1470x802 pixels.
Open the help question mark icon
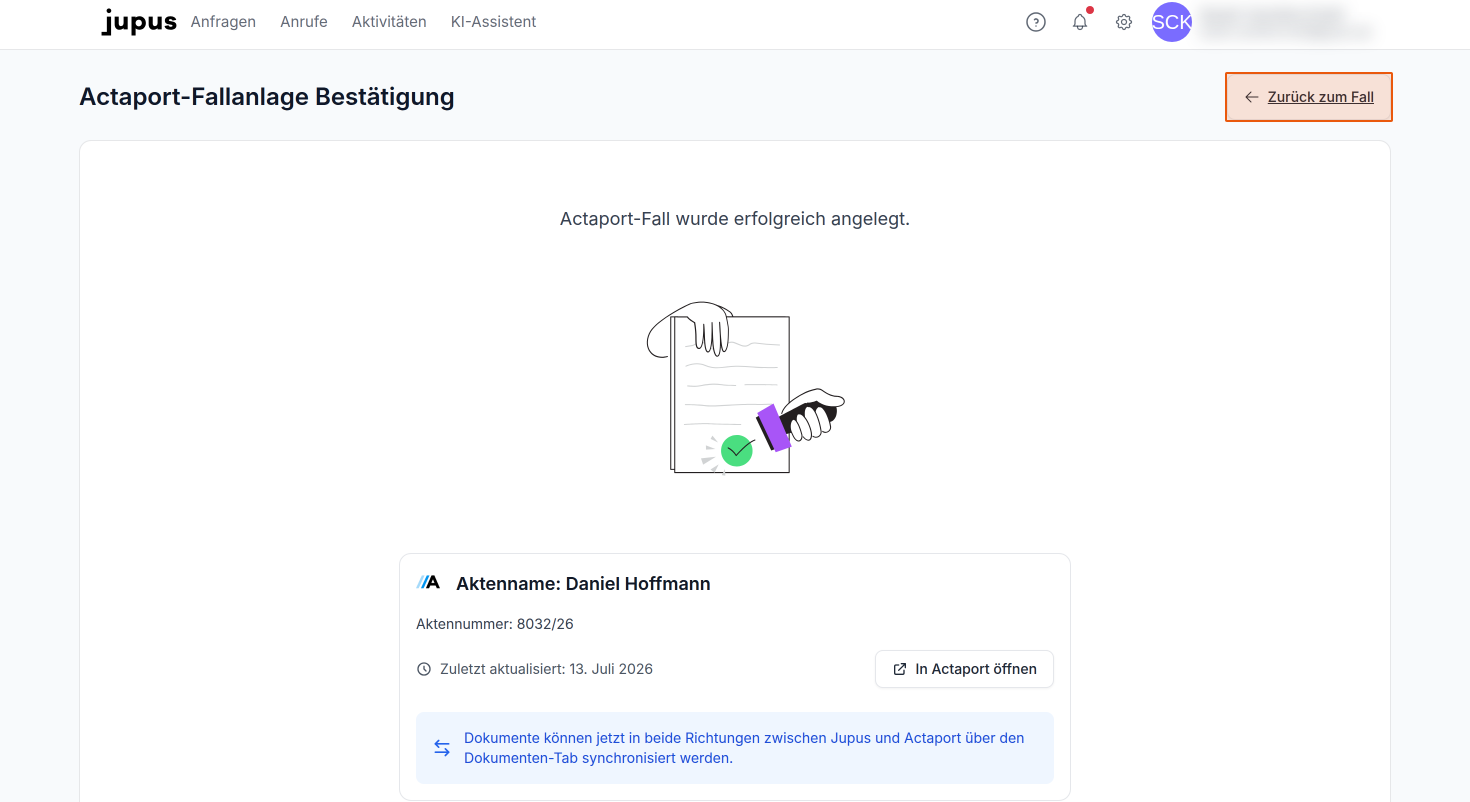coord(1036,22)
